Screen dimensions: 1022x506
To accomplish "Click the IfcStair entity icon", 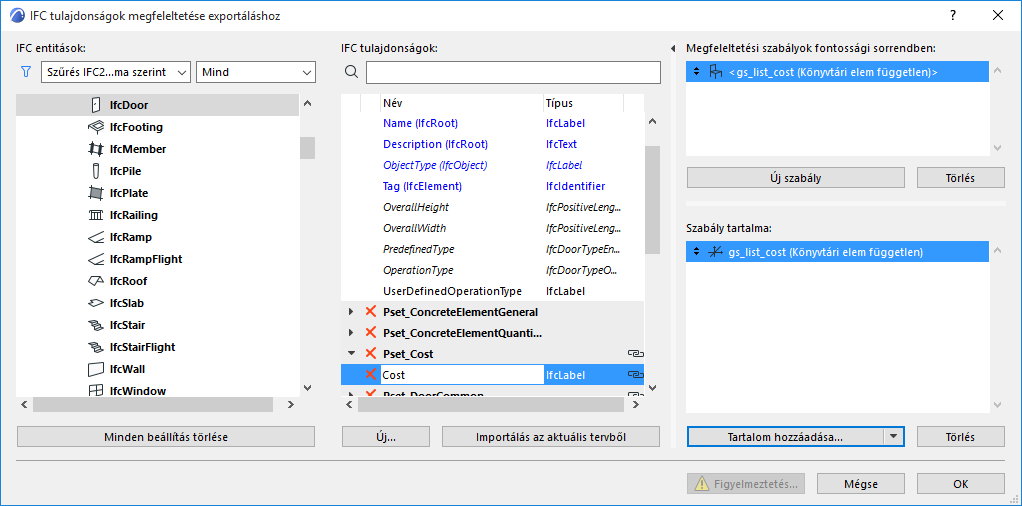I will coord(96,325).
